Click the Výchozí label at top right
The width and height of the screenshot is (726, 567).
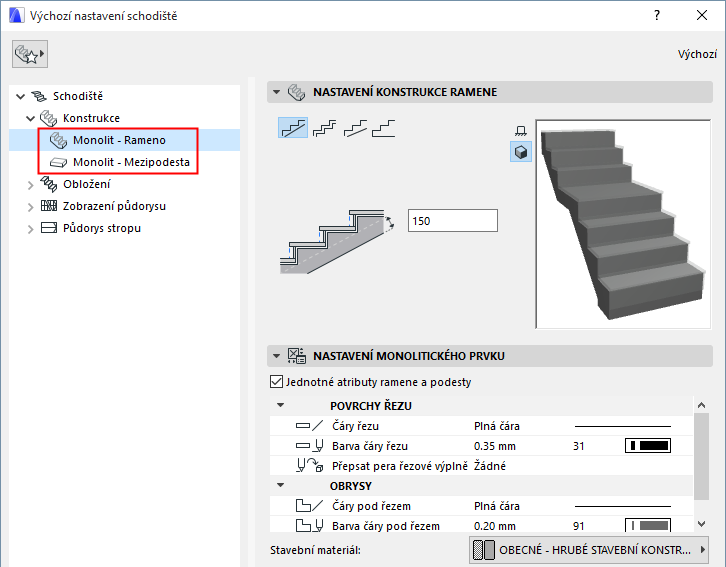(697, 54)
